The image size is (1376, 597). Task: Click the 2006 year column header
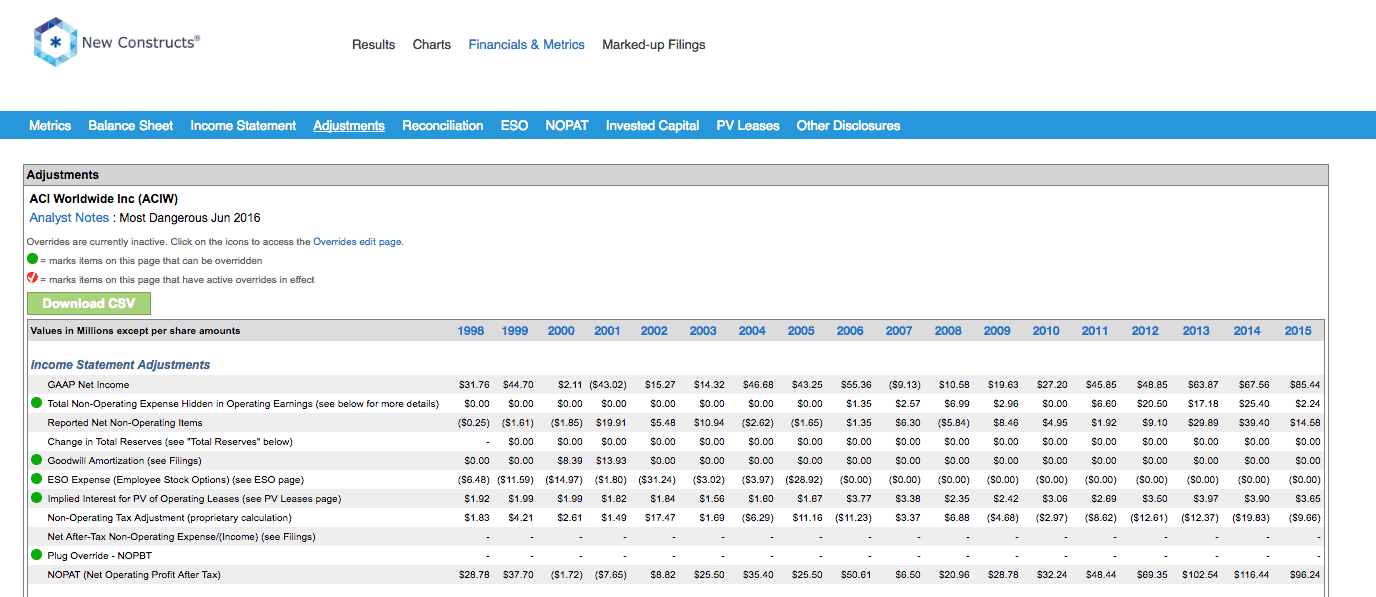(x=850, y=331)
